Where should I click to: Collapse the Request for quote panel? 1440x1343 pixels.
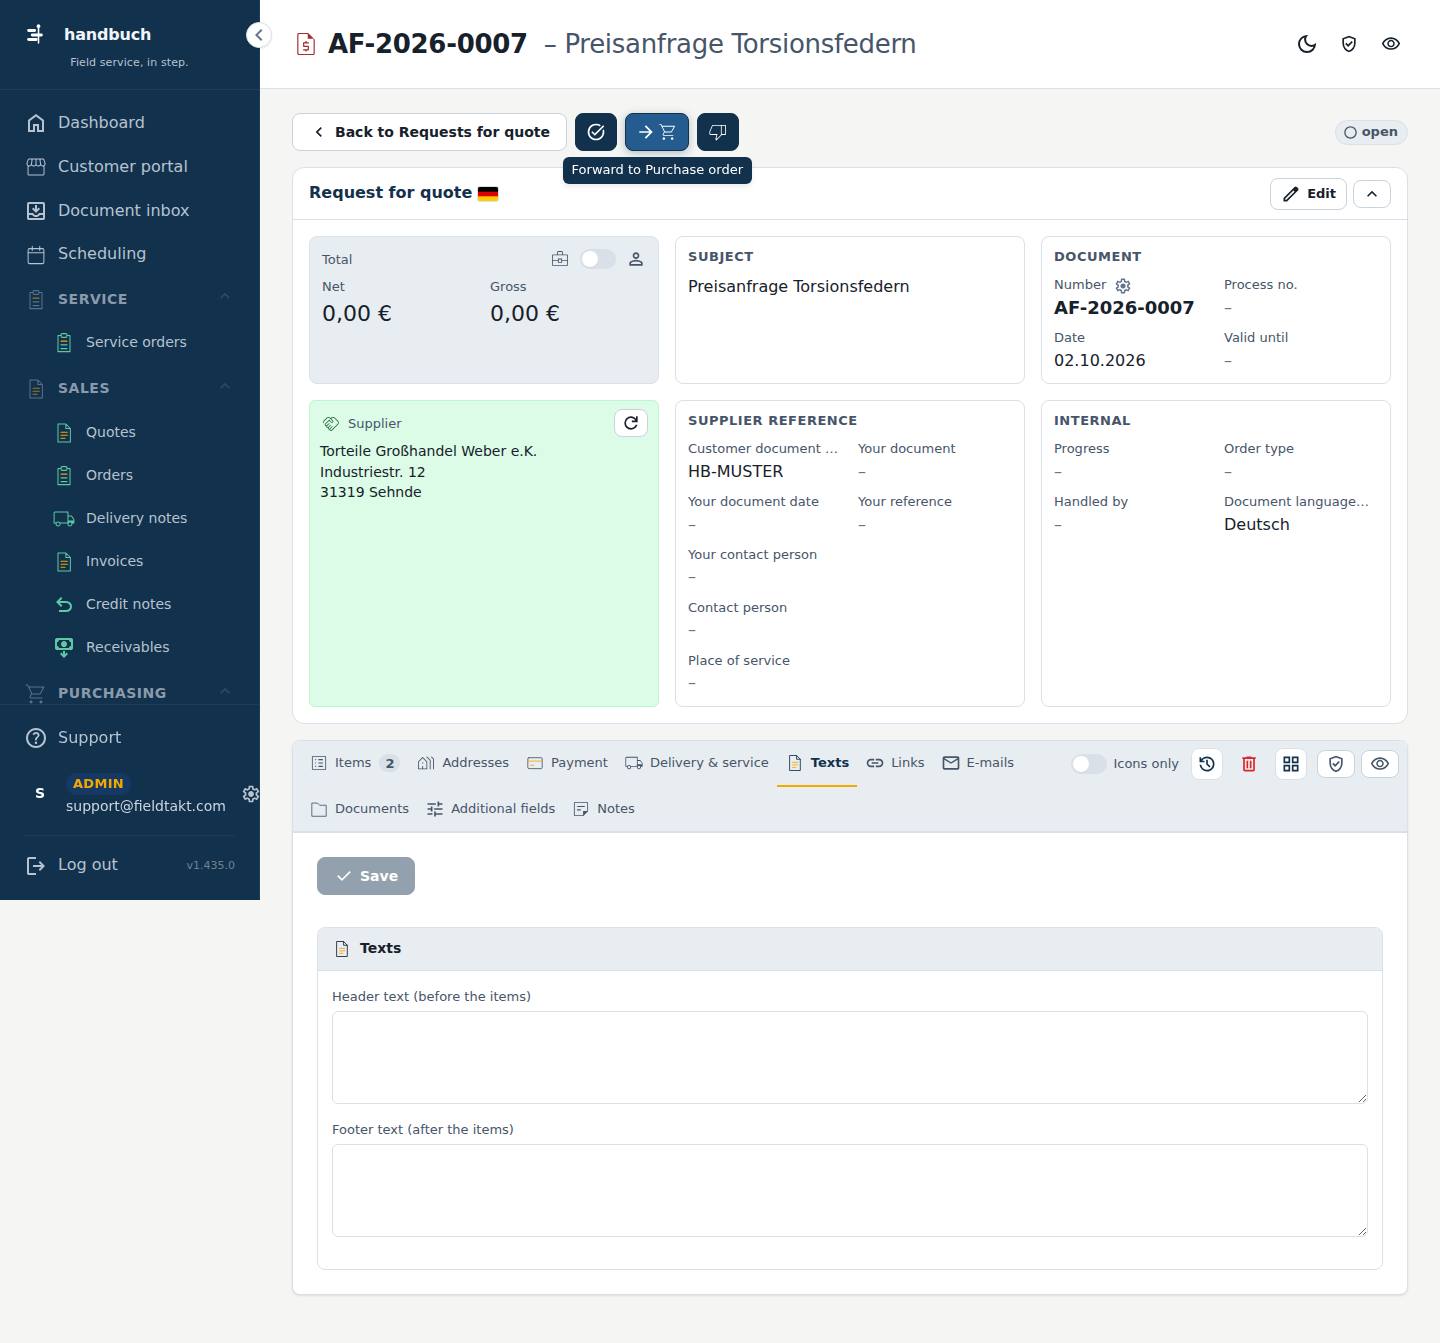point(1372,194)
